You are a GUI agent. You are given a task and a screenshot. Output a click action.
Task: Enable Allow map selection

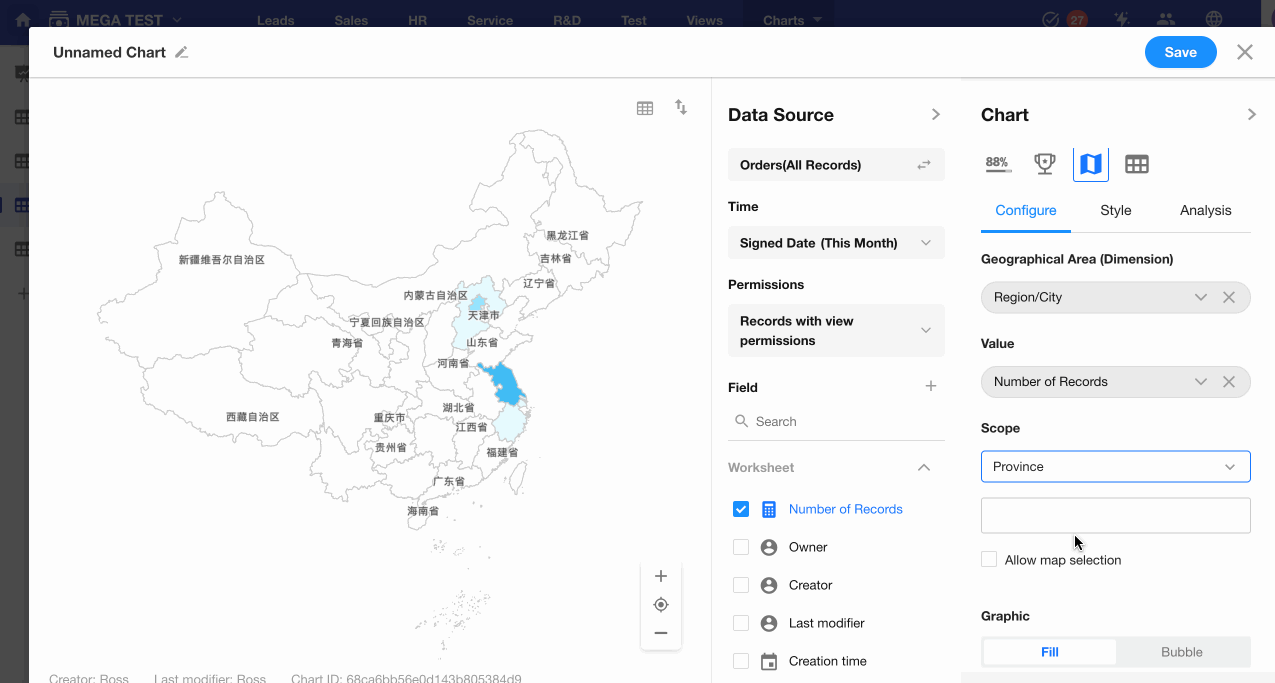coord(989,560)
